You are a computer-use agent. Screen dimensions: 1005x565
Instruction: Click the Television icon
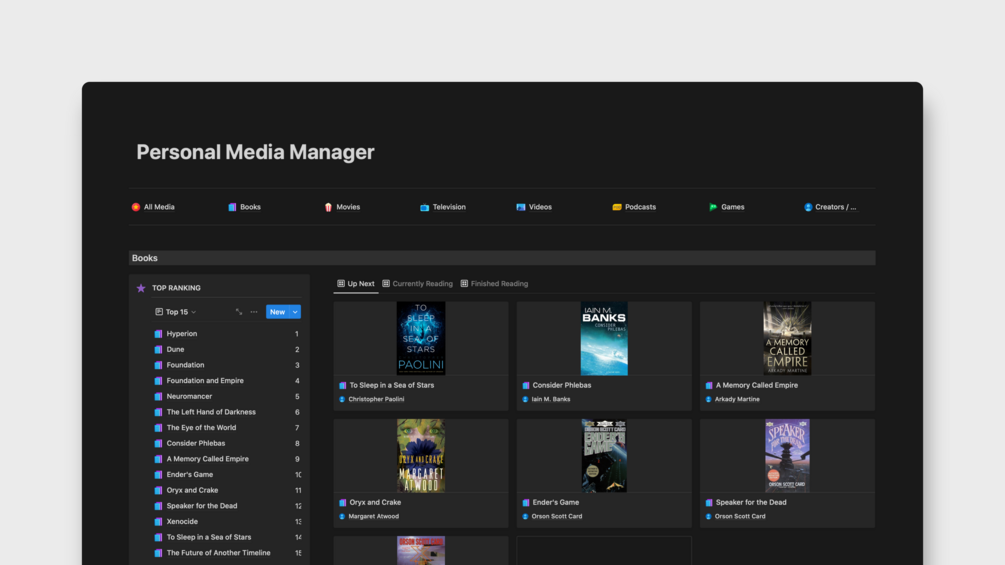[x=424, y=207]
